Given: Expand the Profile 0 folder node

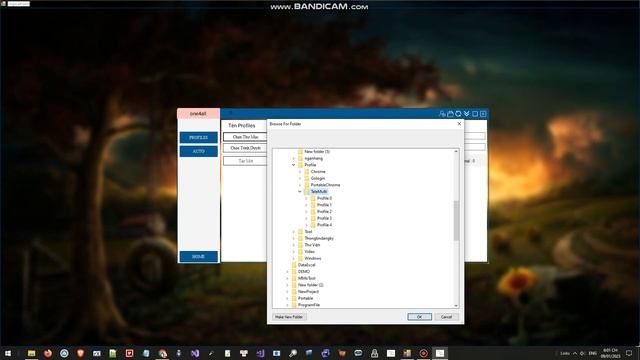Looking at the screenshot, I should [307, 198].
